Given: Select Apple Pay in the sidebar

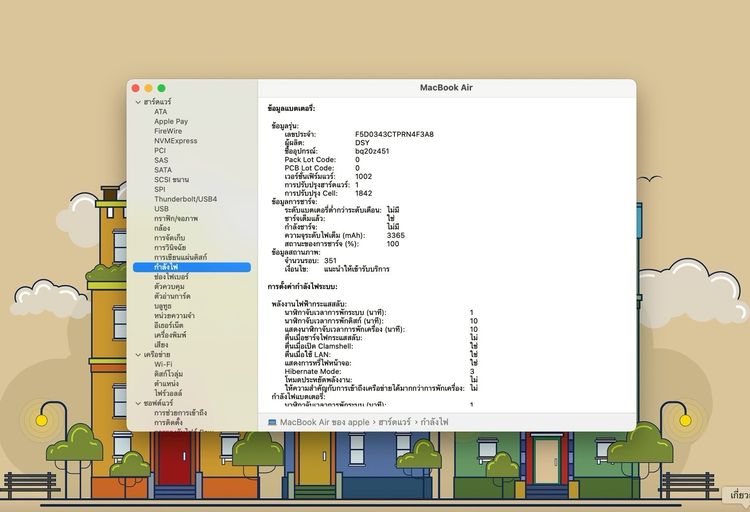Looking at the screenshot, I should (171, 122).
